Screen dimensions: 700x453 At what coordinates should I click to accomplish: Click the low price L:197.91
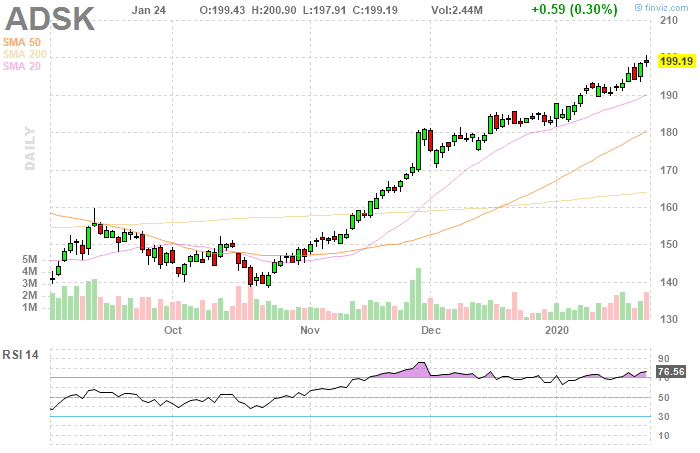coord(324,10)
